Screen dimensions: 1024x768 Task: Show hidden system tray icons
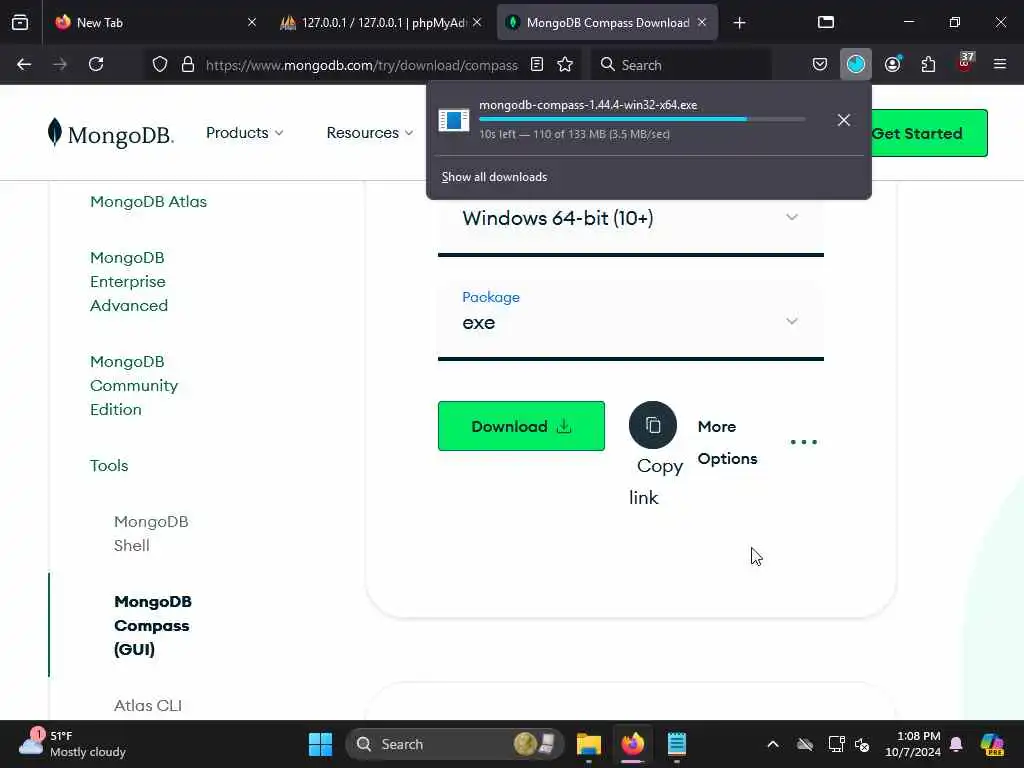point(773,744)
